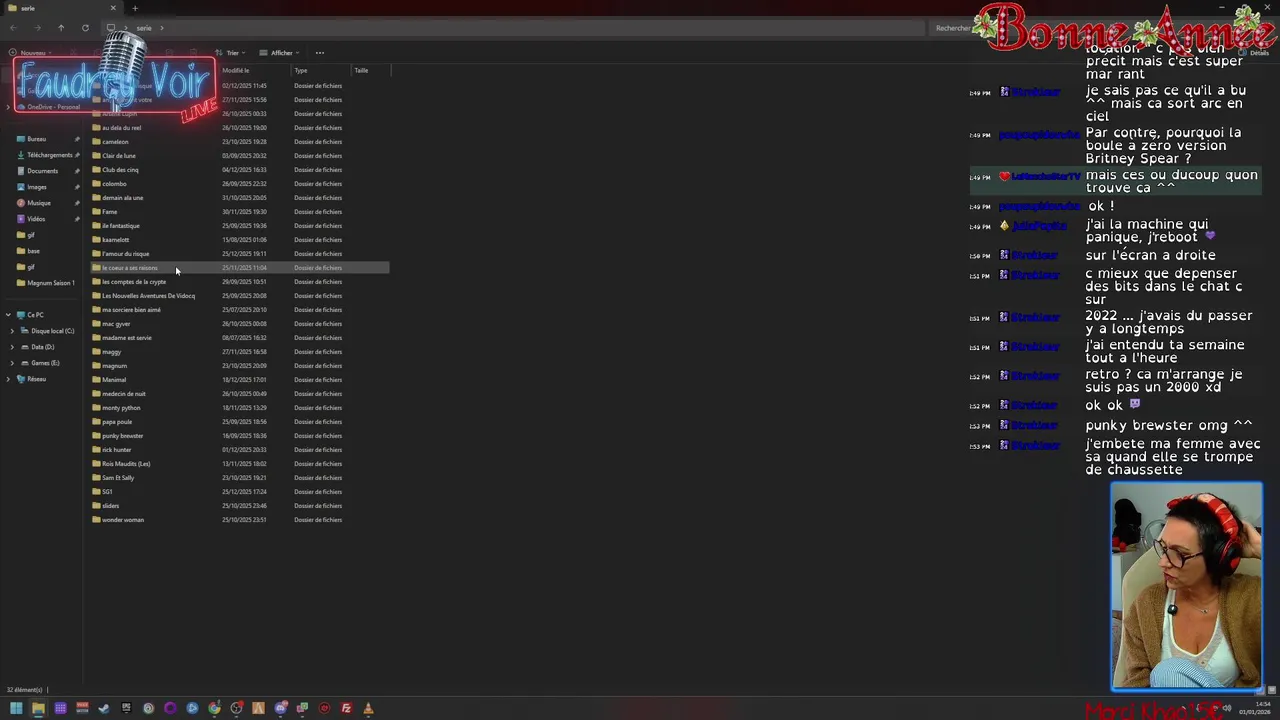Click File Explorer icon in taskbar
Screen dimensions: 1280x720
[x=38, y=708]
